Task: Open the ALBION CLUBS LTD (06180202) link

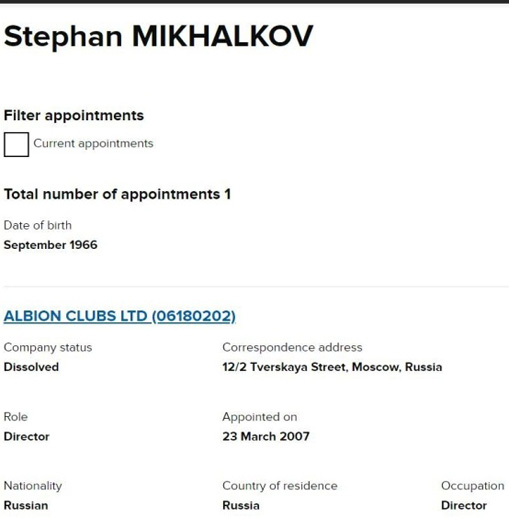Action: pos(120,316)
